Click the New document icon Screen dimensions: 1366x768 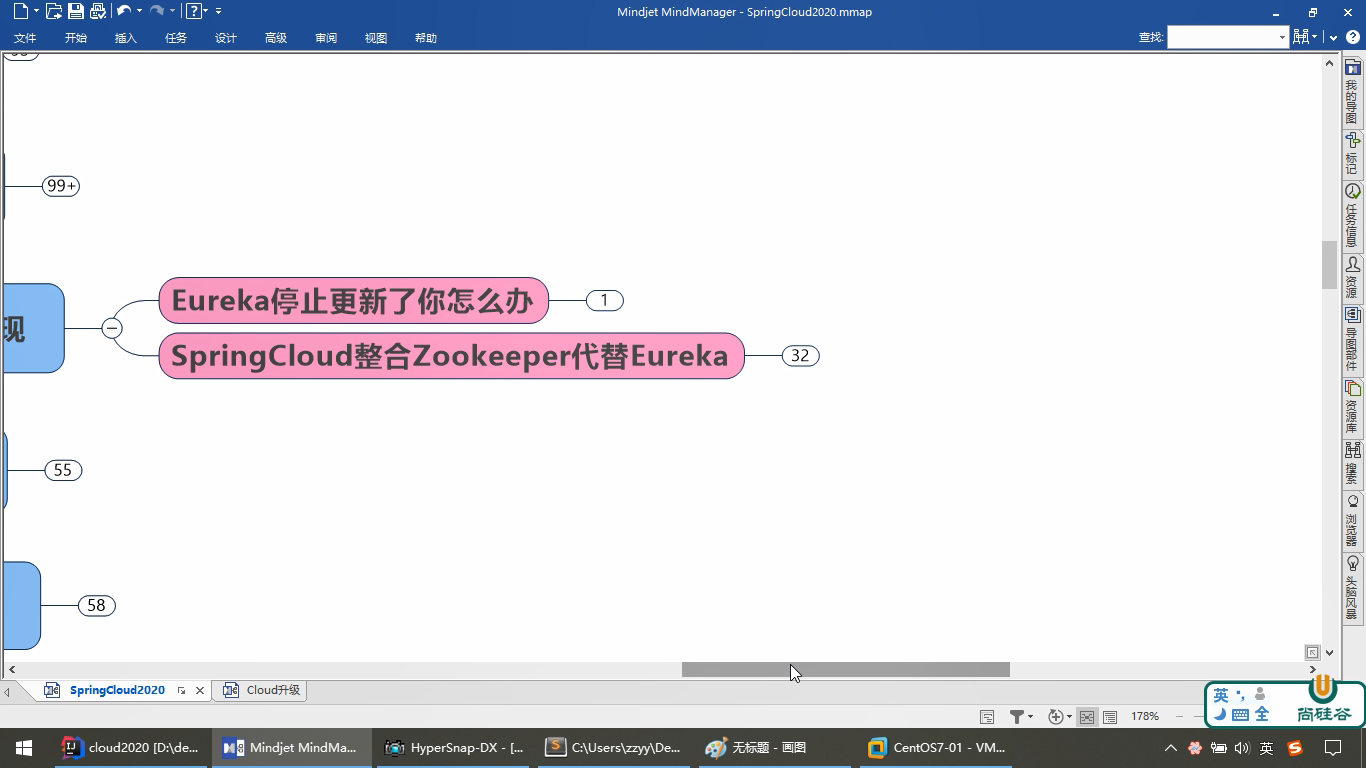(20, 11)
